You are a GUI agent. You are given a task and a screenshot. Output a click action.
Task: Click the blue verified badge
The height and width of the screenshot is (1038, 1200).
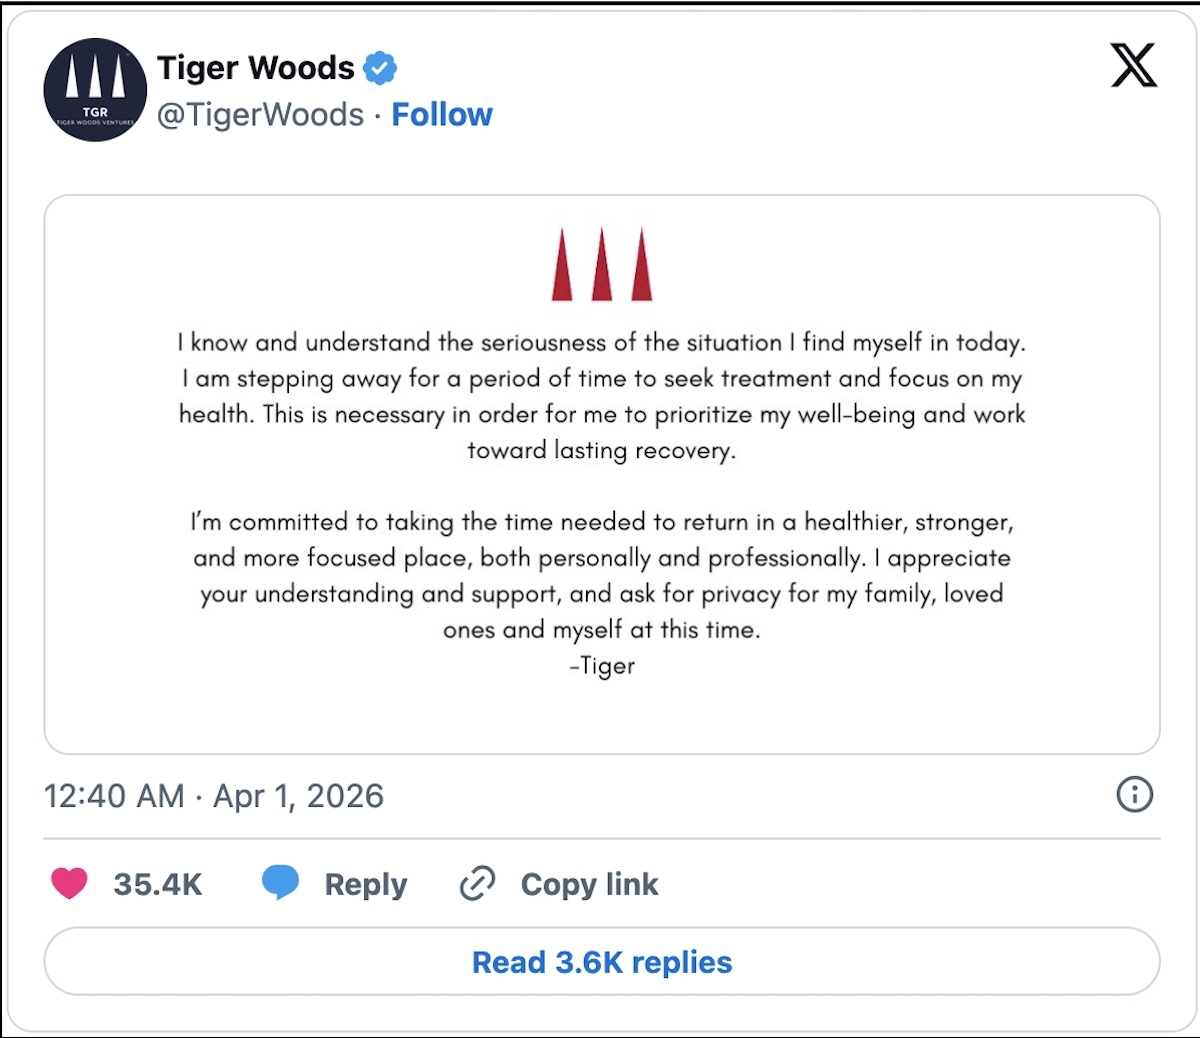coord(380,68)
